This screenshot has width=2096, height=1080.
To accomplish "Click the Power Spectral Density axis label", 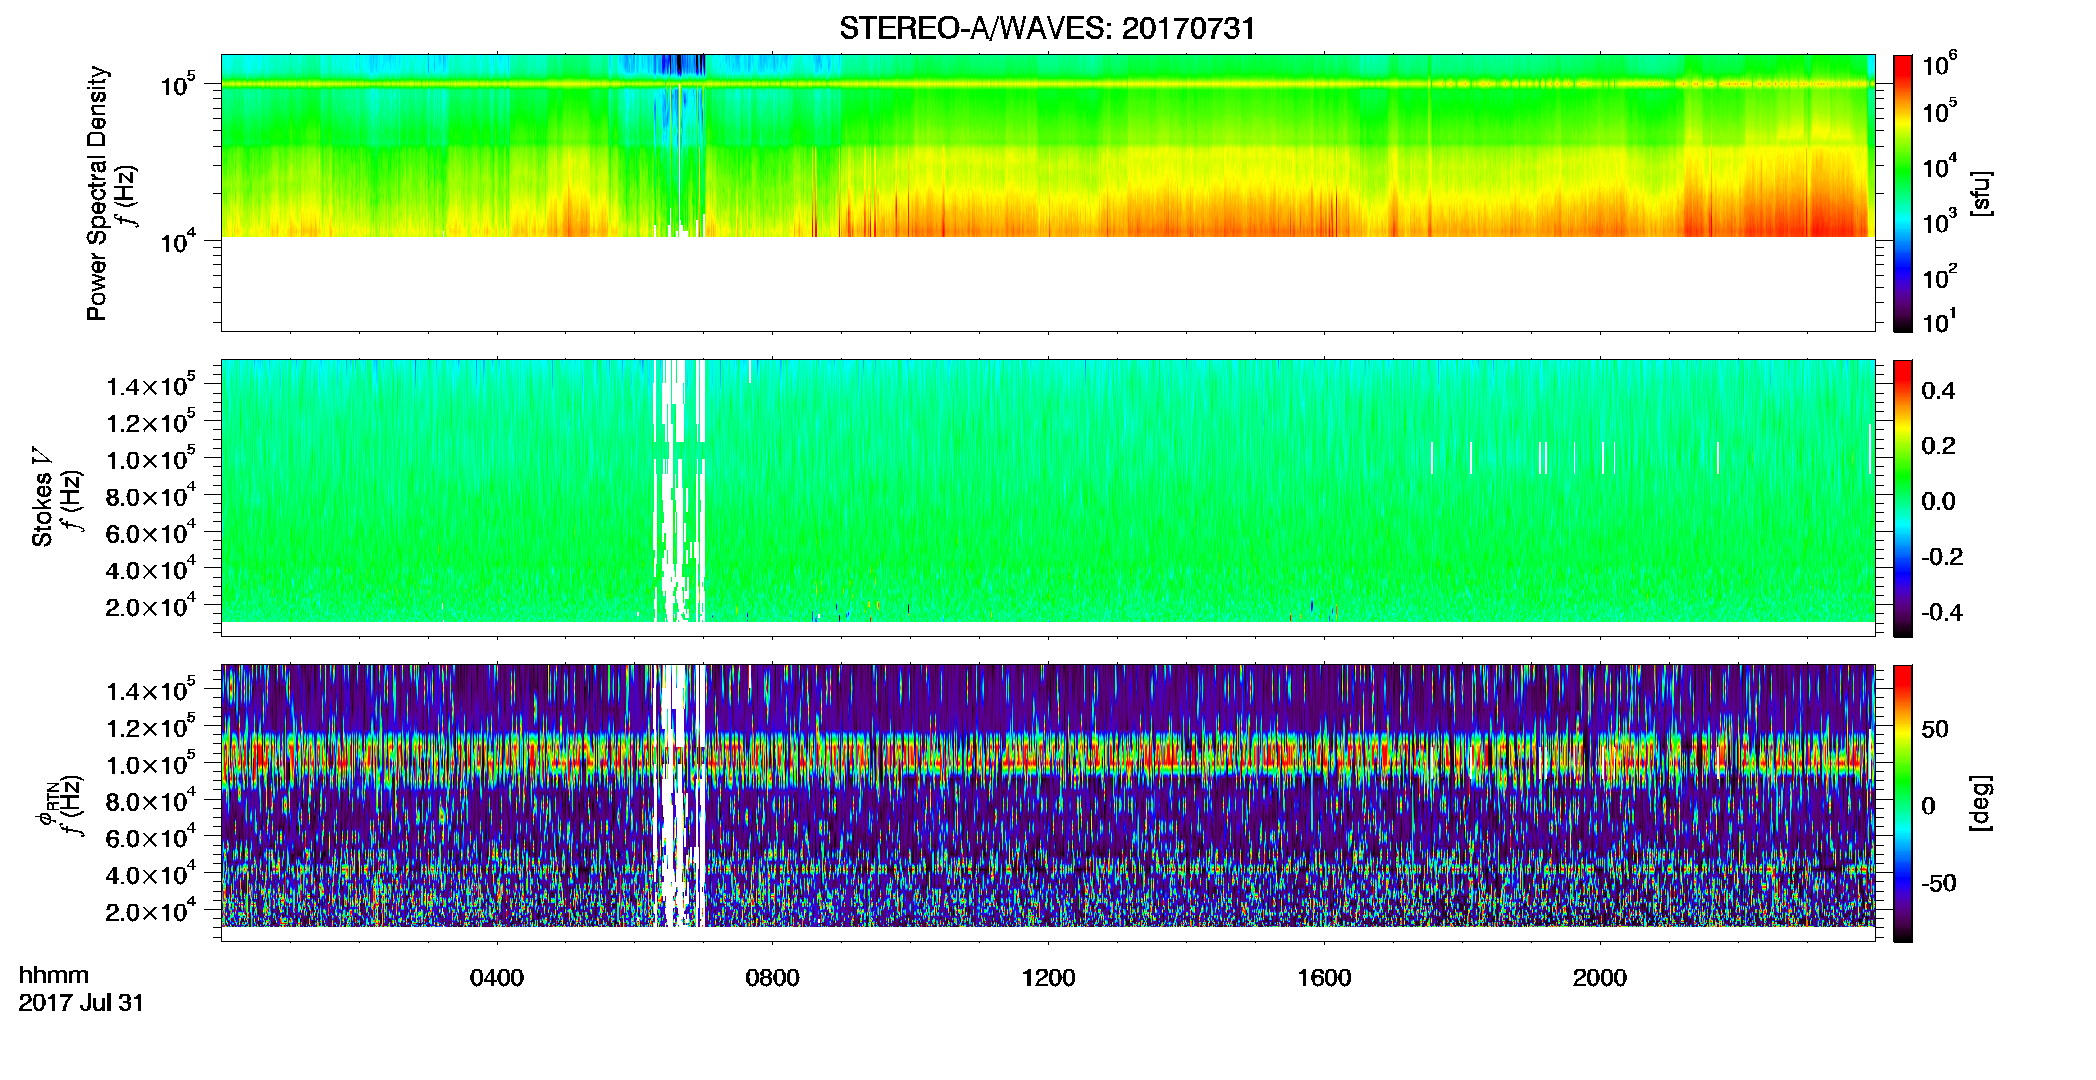I will tap(97, 193).
